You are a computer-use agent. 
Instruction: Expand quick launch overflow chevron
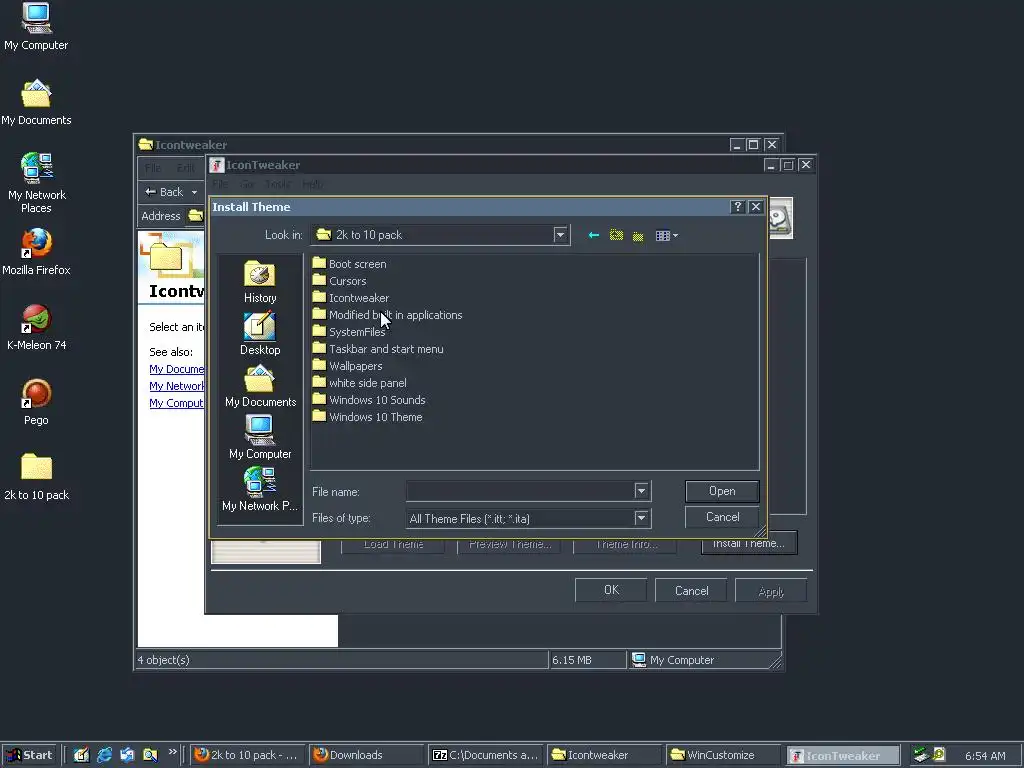click(x=172, y=752)
